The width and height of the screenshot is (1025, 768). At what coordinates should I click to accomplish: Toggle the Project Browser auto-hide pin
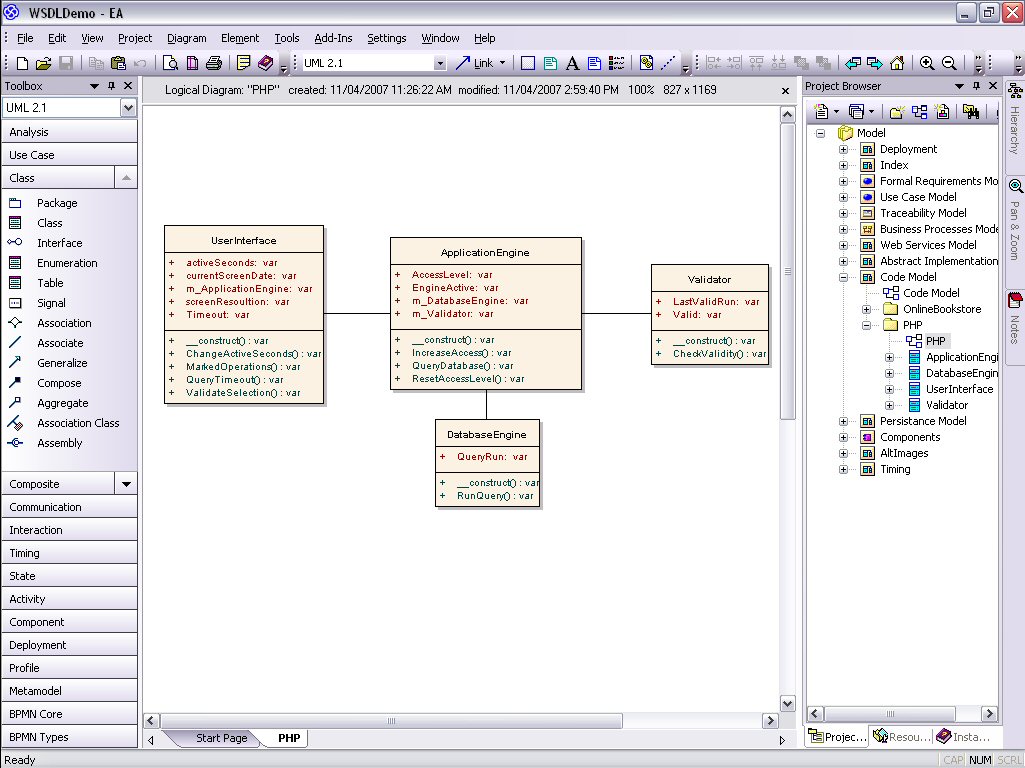pos(976,86)
